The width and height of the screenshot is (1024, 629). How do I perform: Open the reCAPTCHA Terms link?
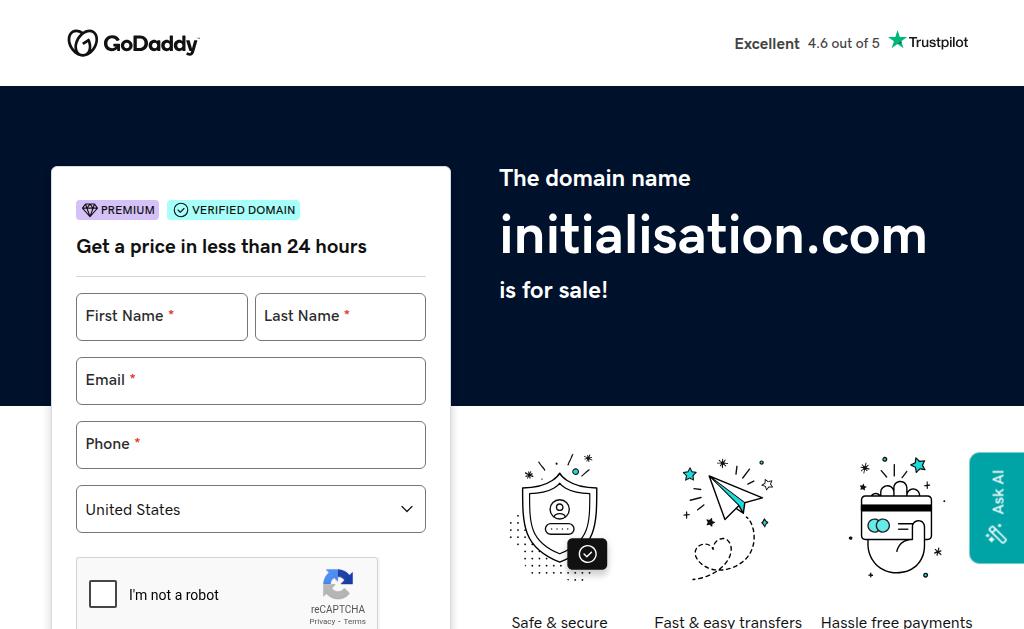coord(355,621)
